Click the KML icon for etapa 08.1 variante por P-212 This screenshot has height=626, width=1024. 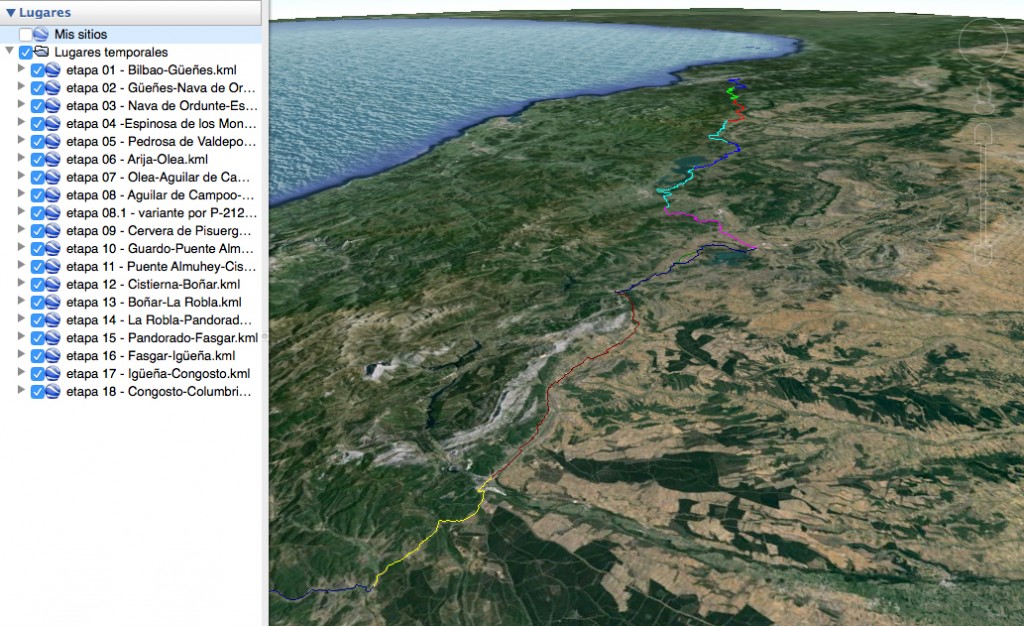(52, 212)
